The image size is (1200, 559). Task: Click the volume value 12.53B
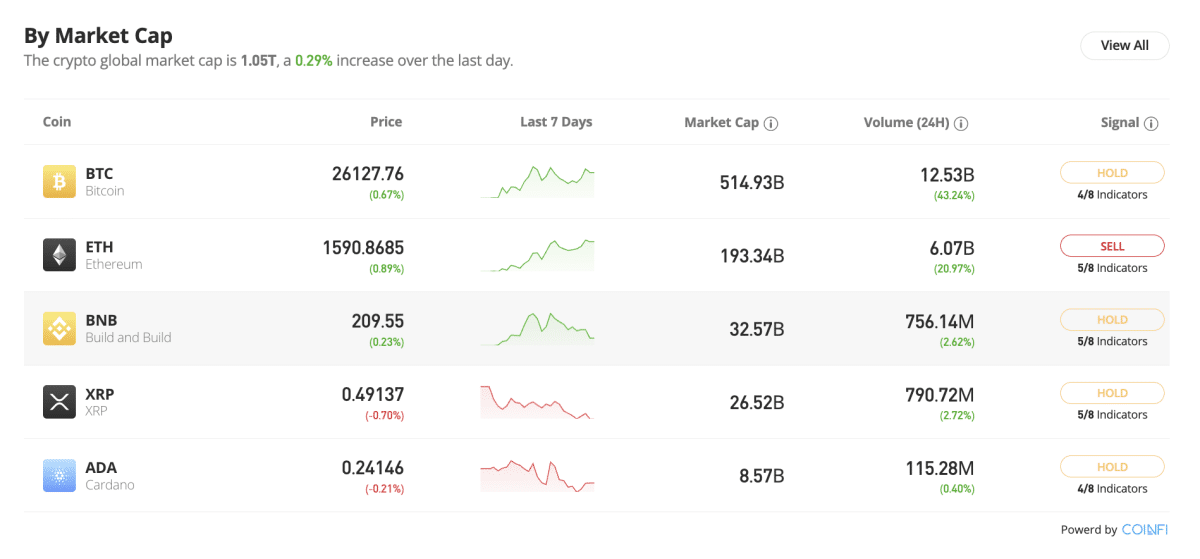tap(947, 174)
